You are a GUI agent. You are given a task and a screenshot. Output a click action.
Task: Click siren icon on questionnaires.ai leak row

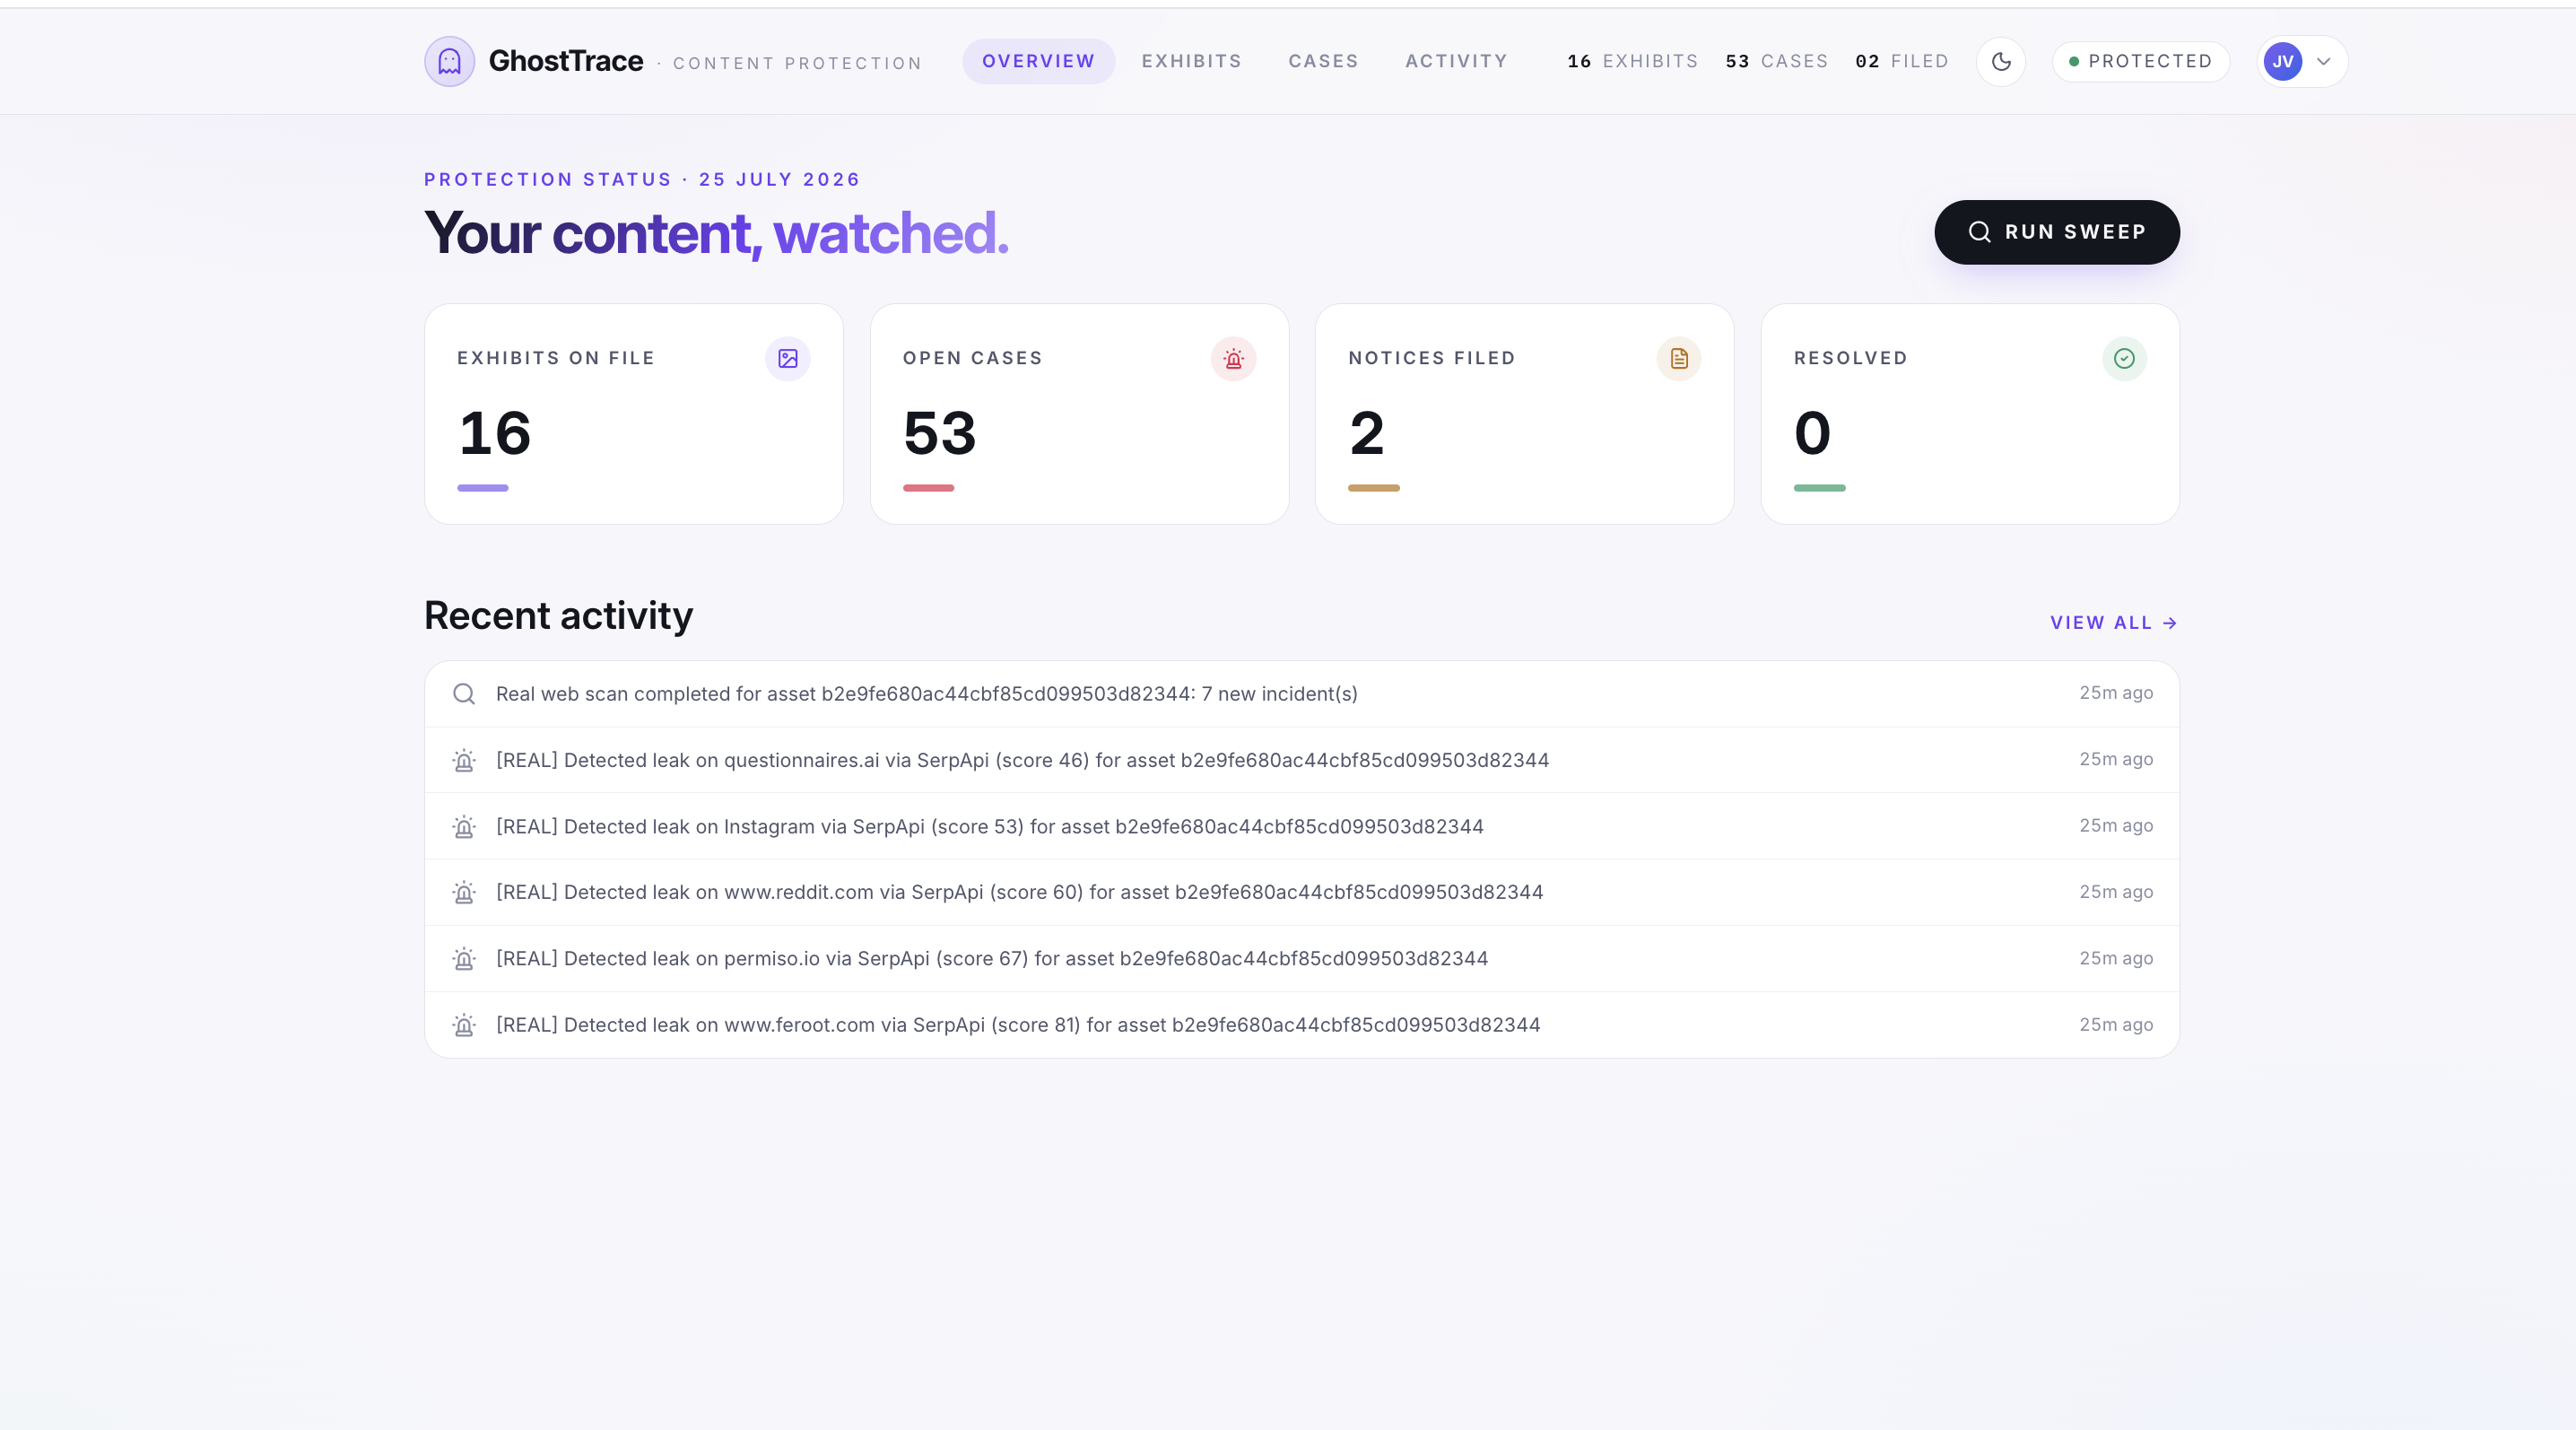pyautogui.click(x=464, y=760)
